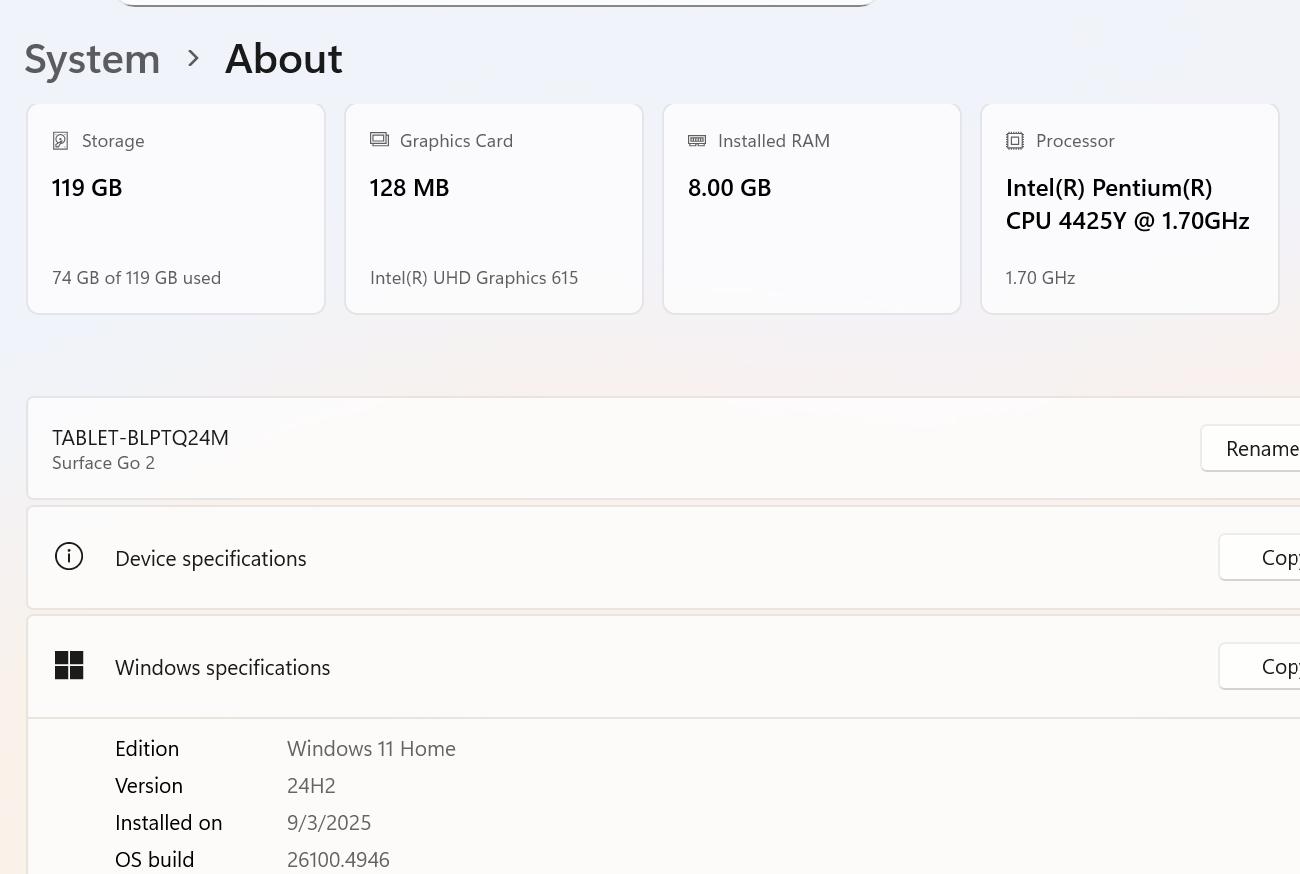Select the Intel Pentium CPU 4425Y name

(x=1128, y=204)
